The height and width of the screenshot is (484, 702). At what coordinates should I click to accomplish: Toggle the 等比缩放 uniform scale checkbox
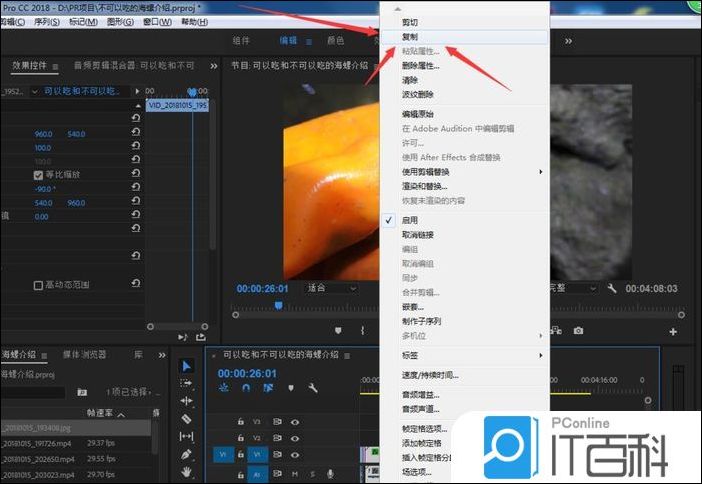(x=38, y=175)
